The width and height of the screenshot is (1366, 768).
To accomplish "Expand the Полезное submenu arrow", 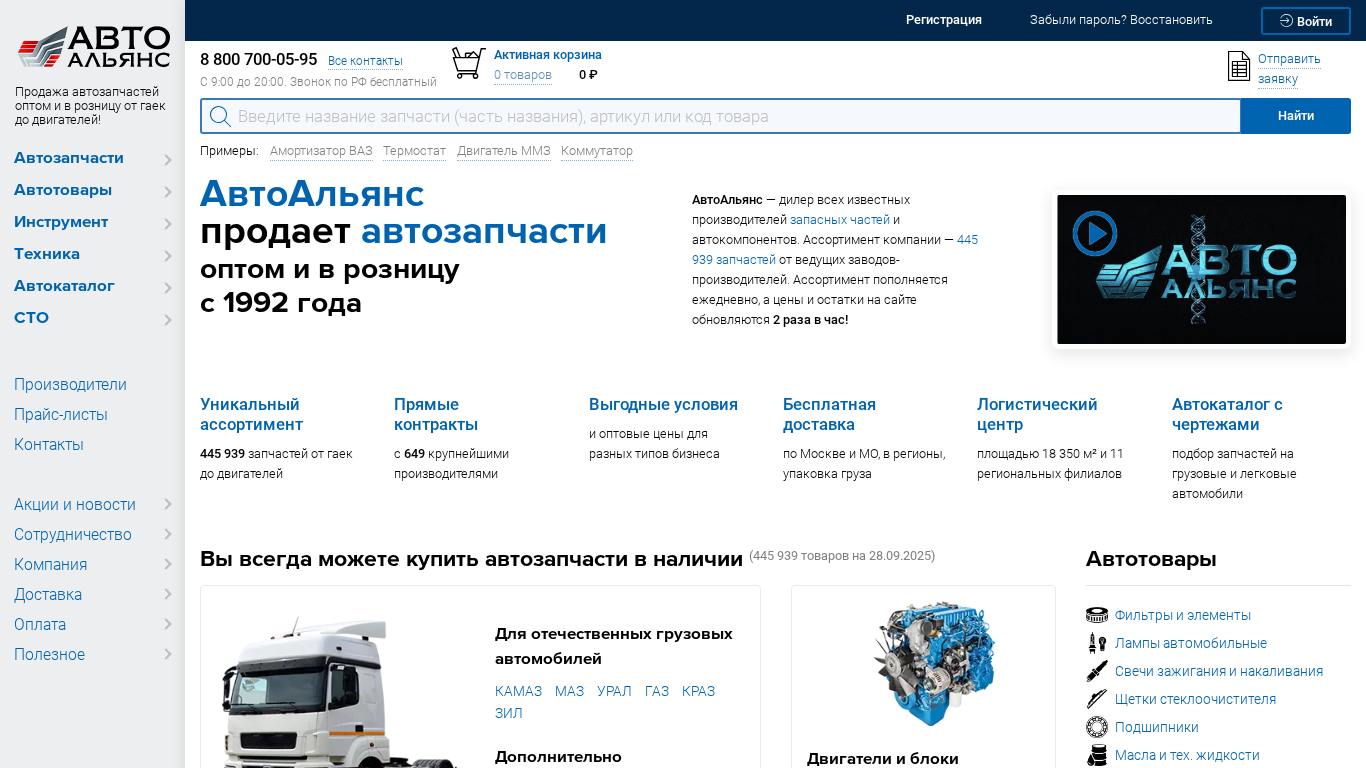I will tap(168, 655).
